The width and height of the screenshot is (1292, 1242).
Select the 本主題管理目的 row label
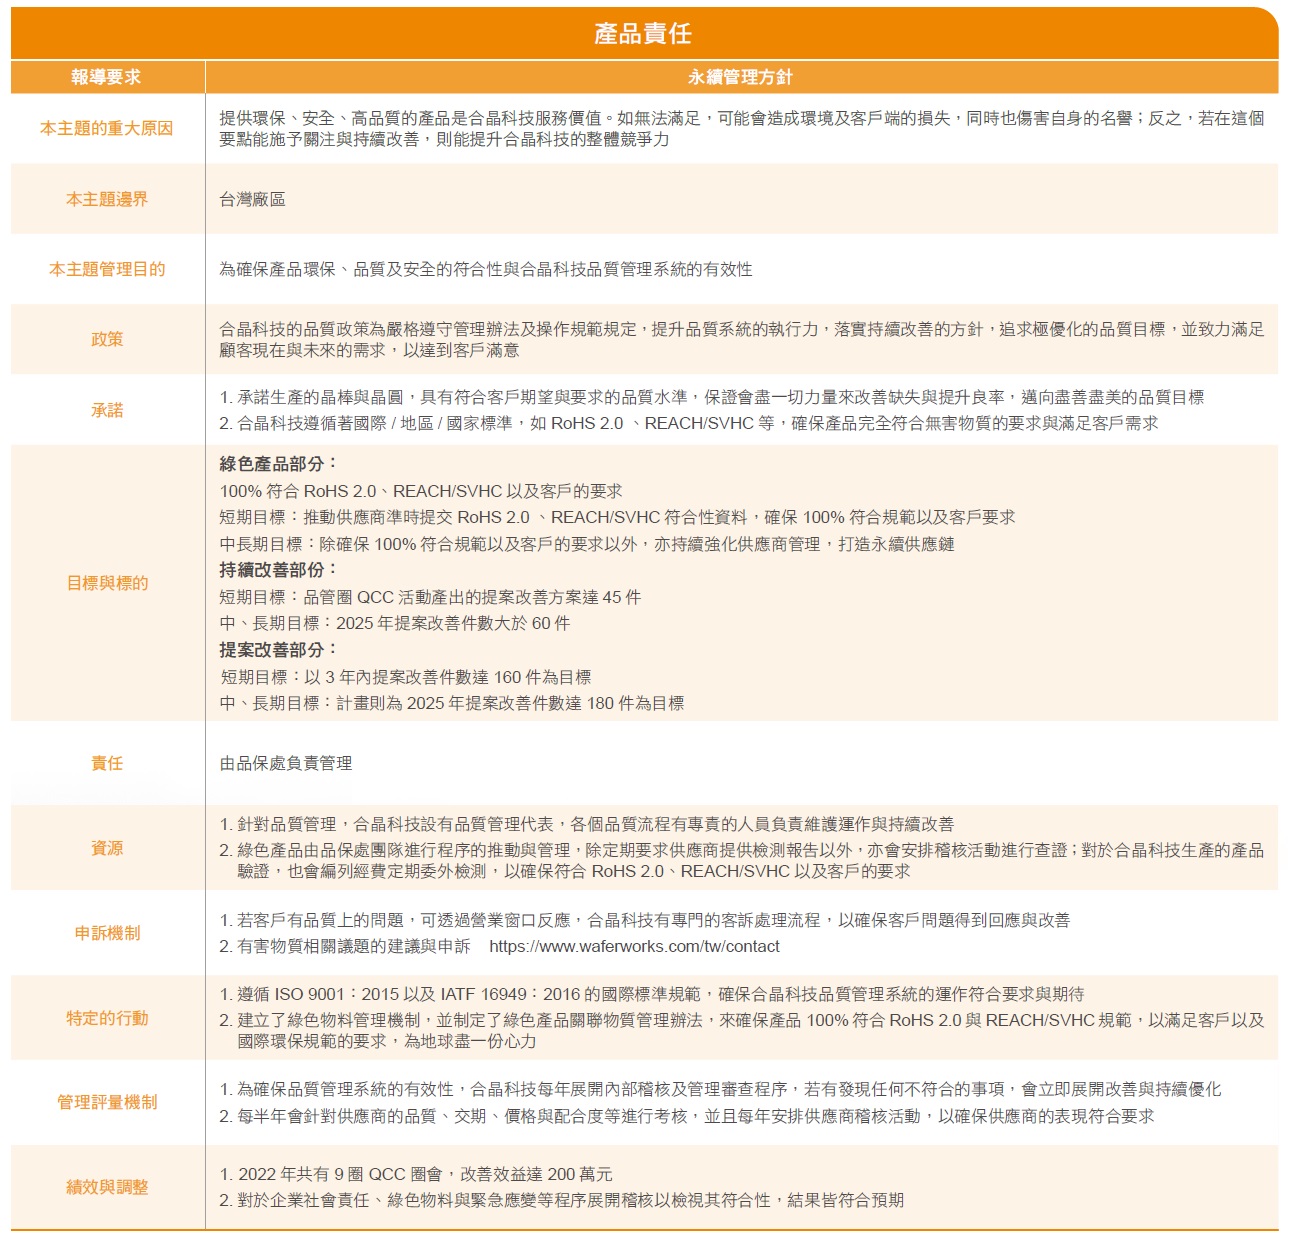(x=107, y=269)
